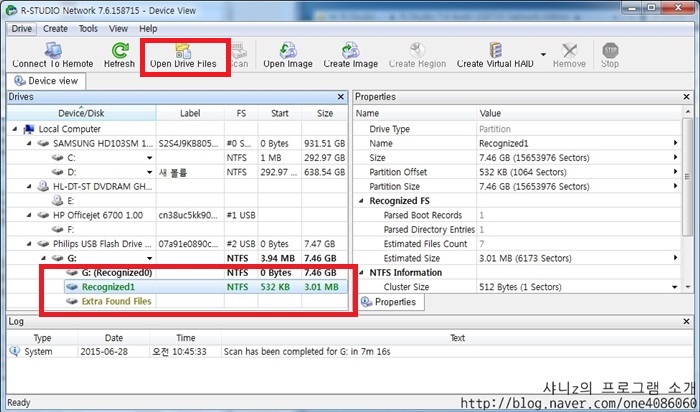Select the E: optical drive row
The width and height of the screenshot is (700, 412).
[178, 201]
